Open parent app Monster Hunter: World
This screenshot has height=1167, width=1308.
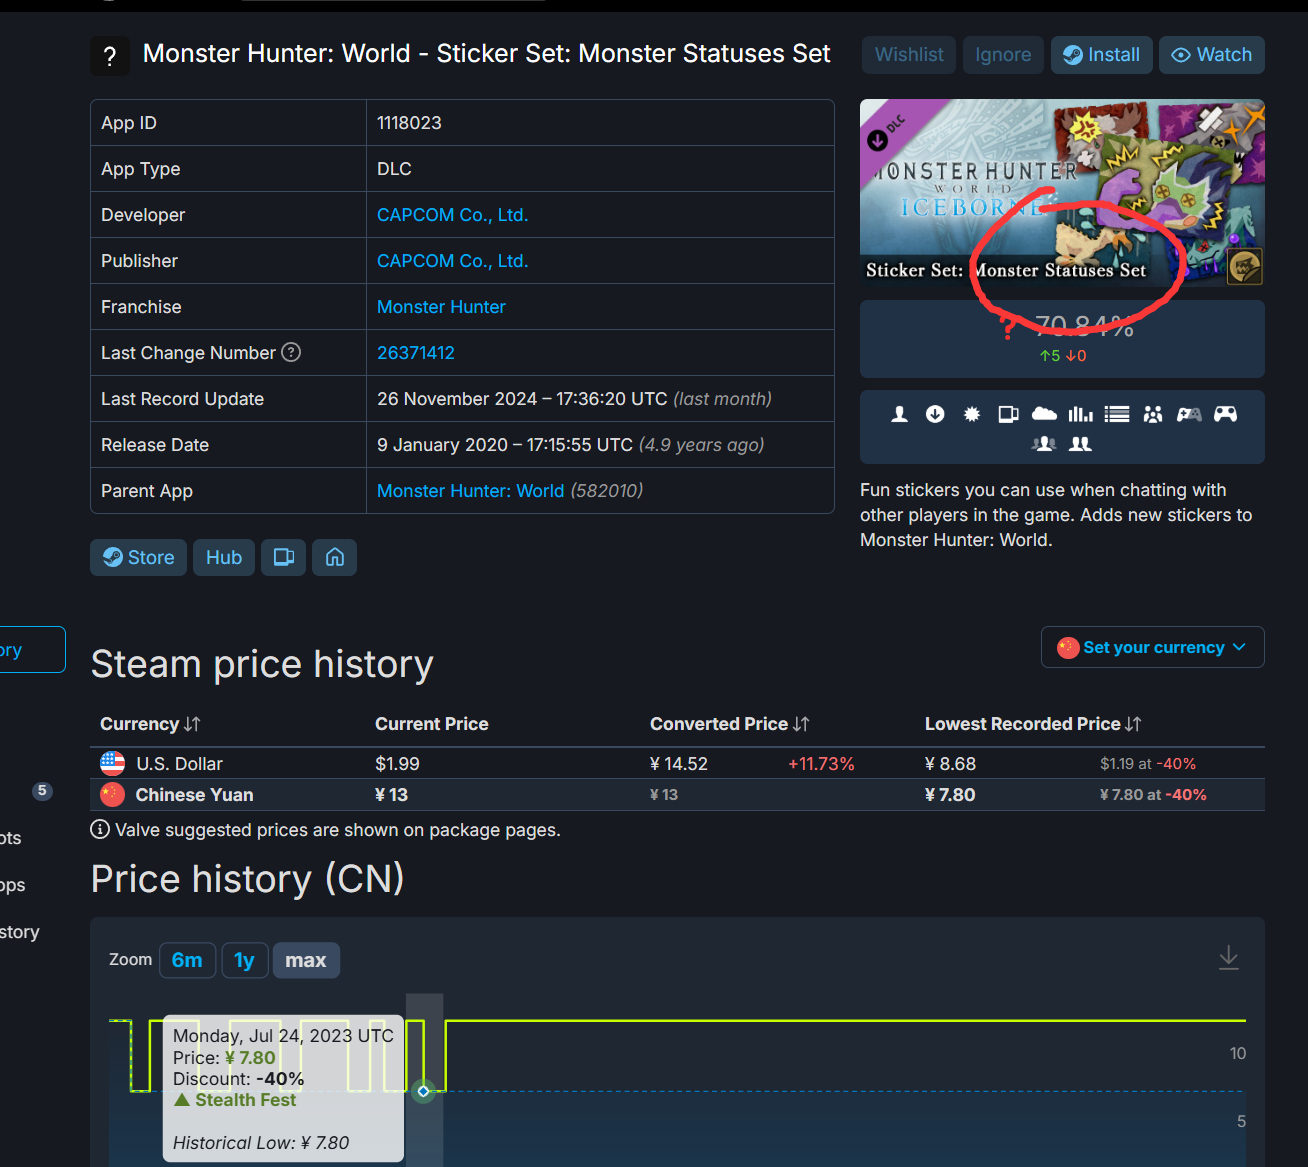pyautogui.click(x=470, y=491)
